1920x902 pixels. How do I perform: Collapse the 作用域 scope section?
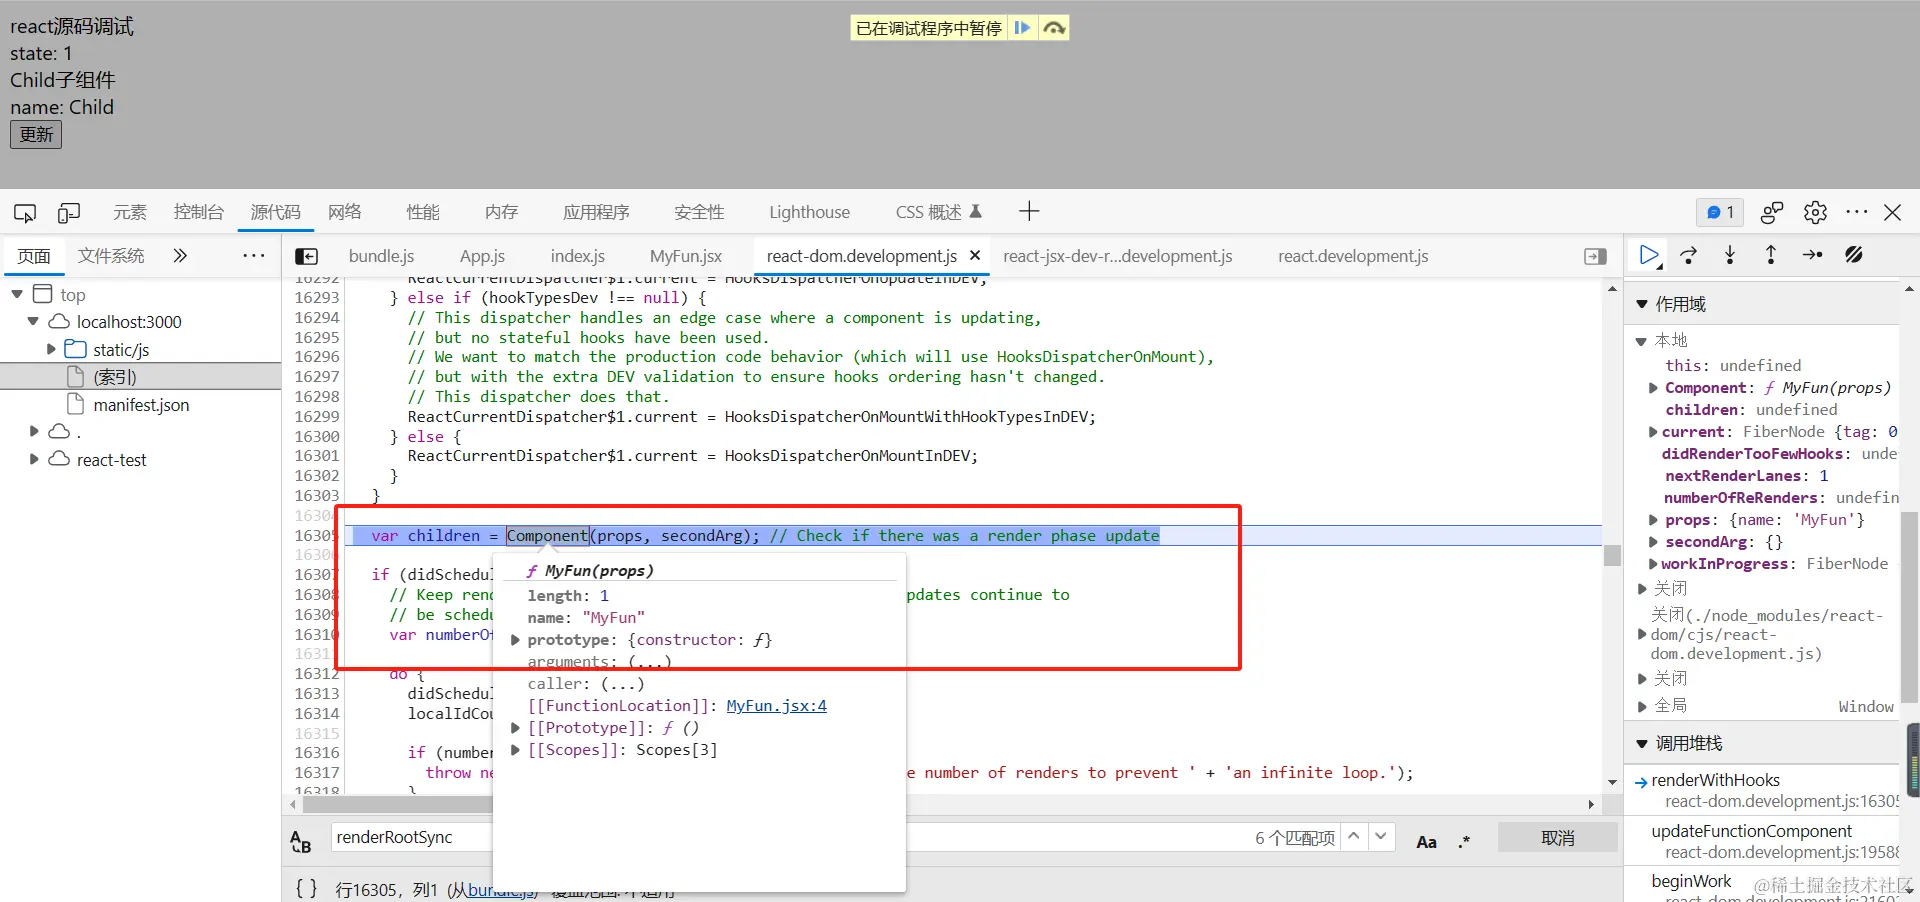(x=1641, y=304)
